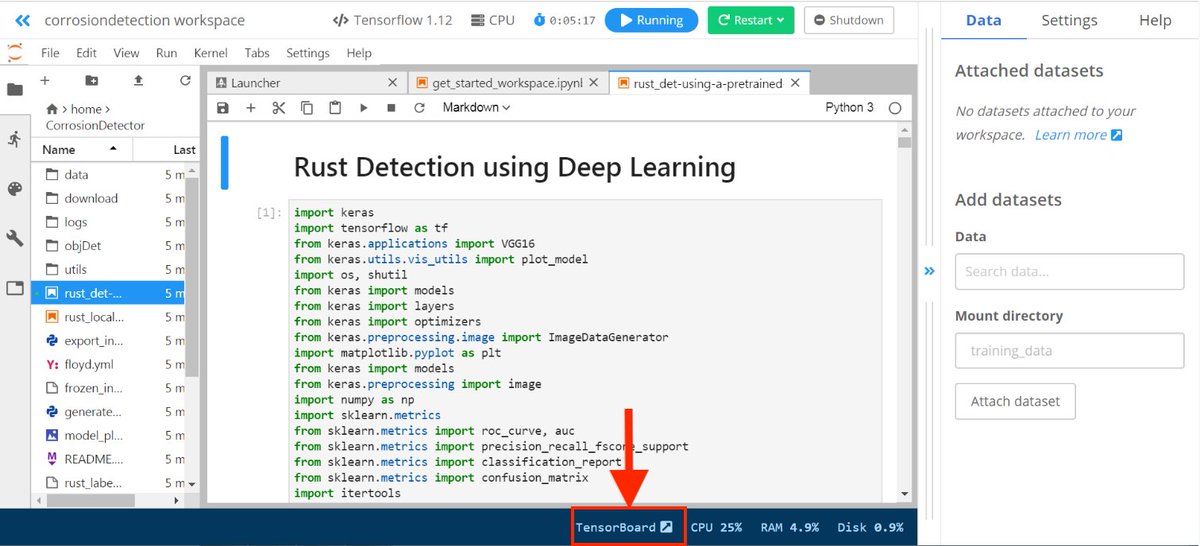Open the Help menu in menu bar

point(359,53)
